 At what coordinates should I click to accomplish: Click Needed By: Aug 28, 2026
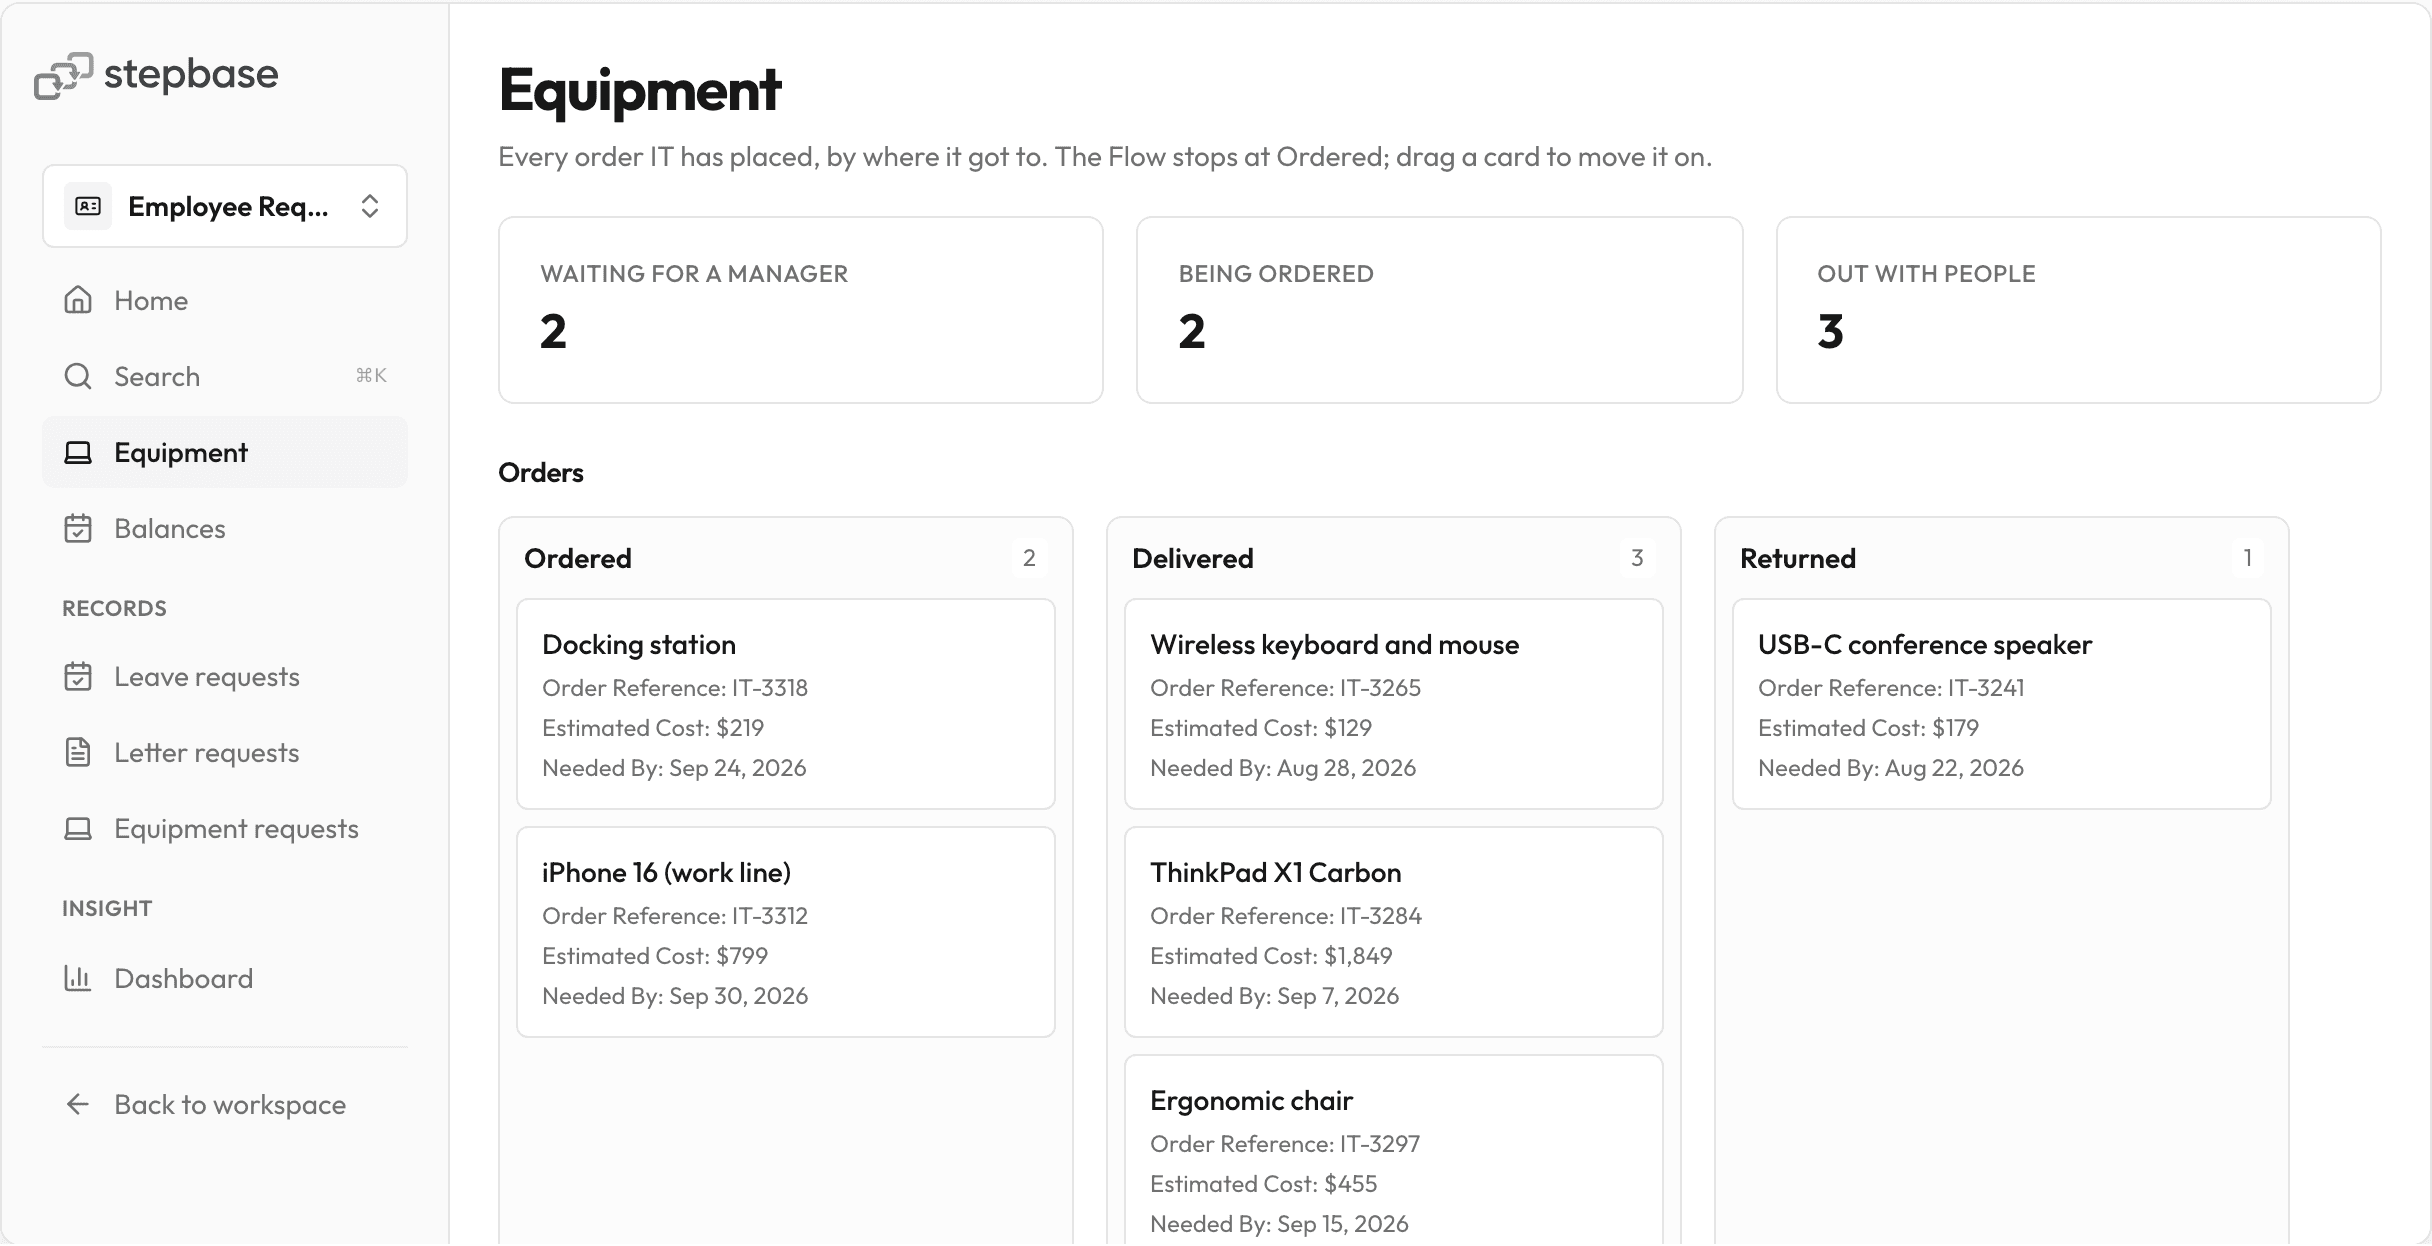(1283, 768)
